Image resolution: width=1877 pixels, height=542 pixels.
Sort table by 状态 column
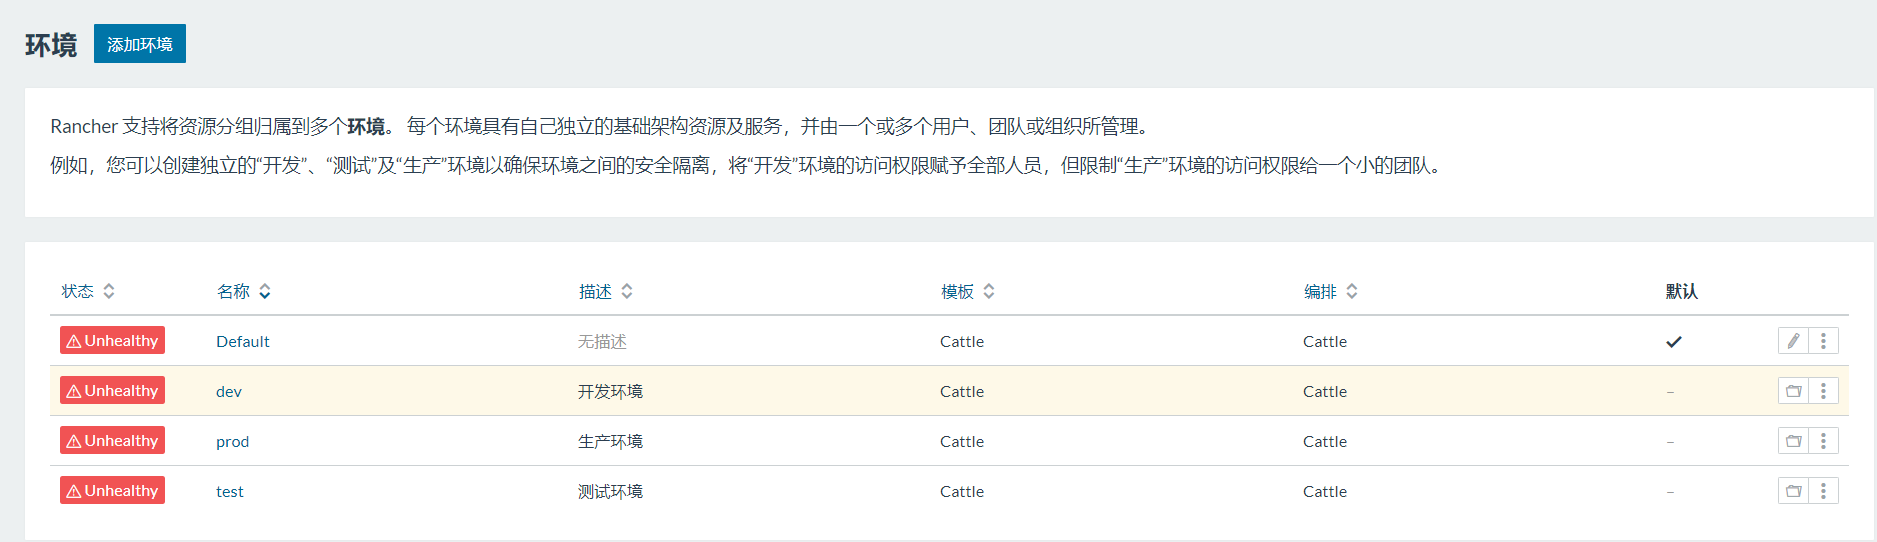[x=88, y=291]
